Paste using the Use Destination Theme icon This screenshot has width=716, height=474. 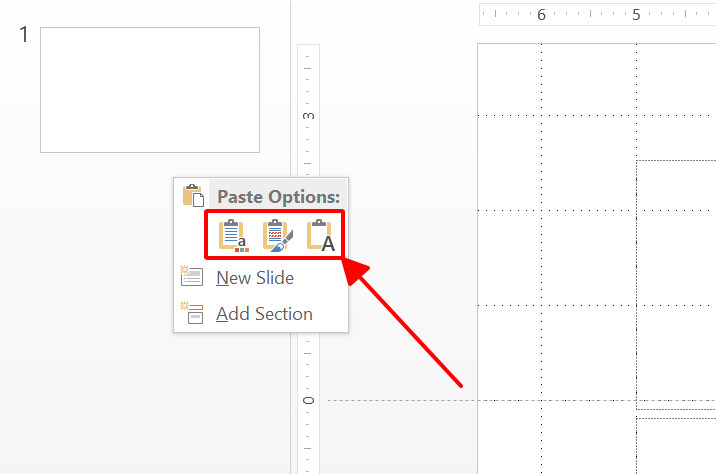[x=233, y=236]
